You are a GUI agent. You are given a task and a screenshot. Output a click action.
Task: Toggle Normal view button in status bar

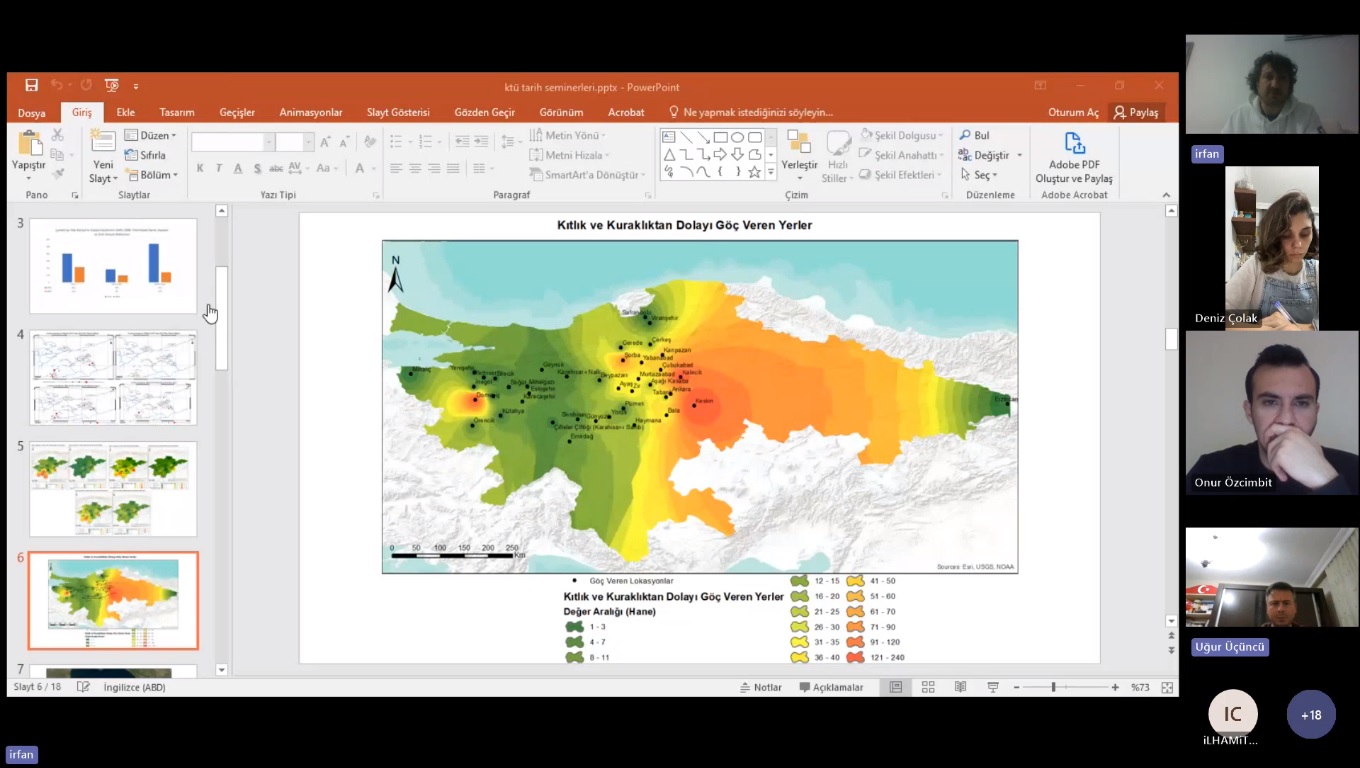tap(896, 687)
